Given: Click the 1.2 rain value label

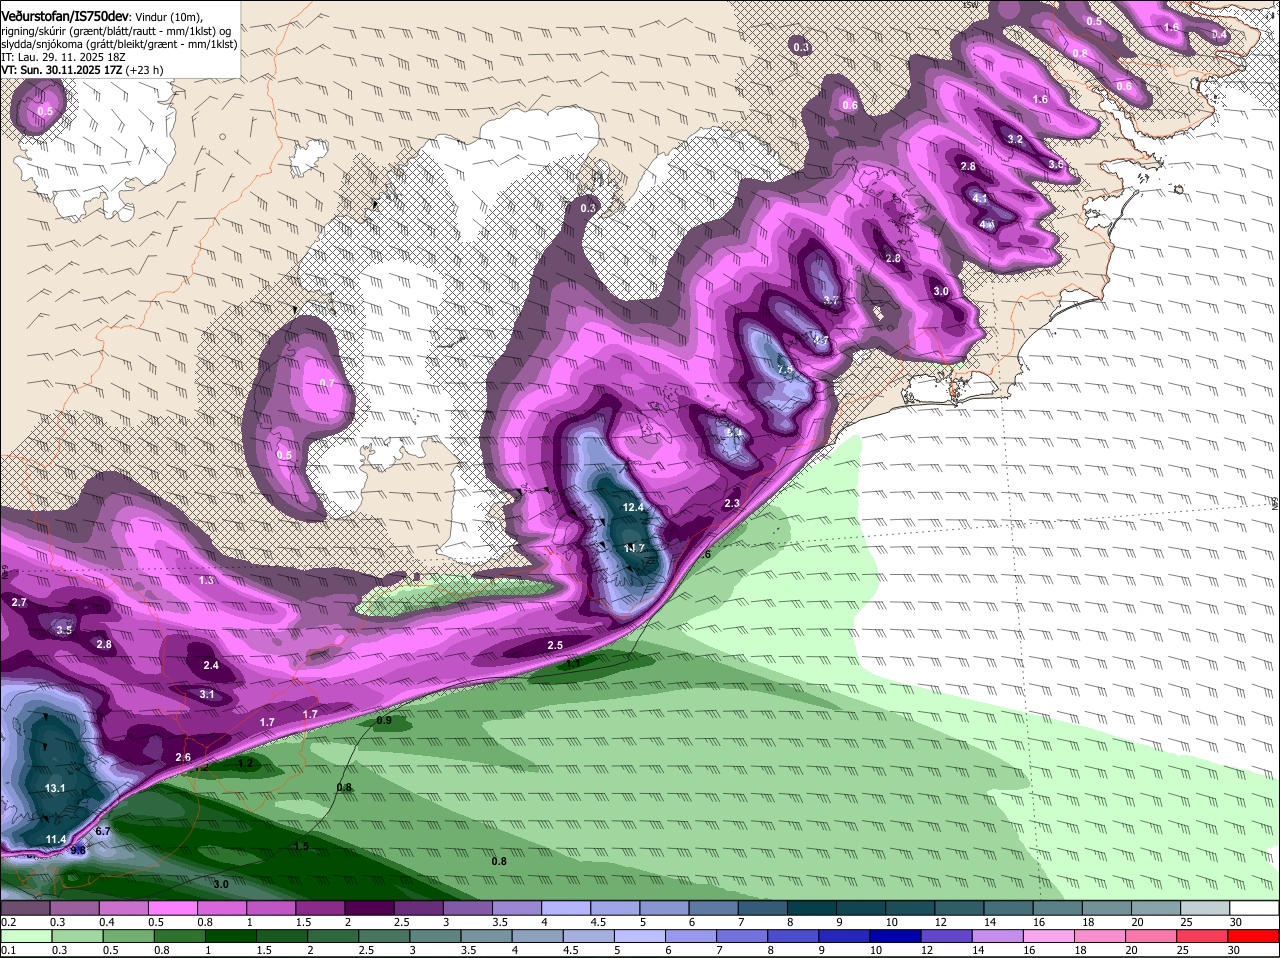Looking at the screenshot, I should tap(246, 763).
